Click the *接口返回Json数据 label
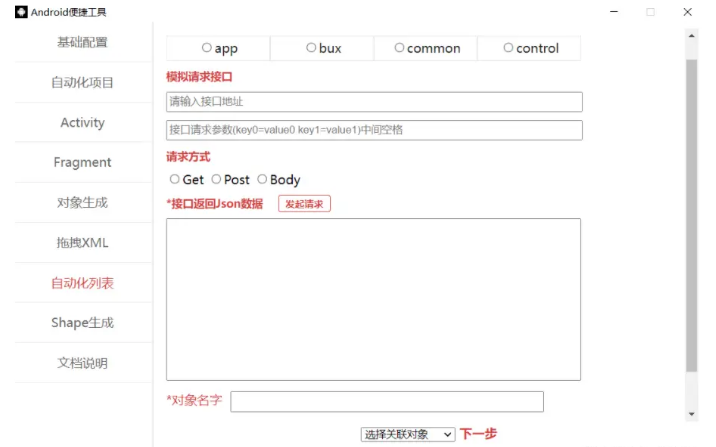The image size is (716, 447). (x=215, y=204)
